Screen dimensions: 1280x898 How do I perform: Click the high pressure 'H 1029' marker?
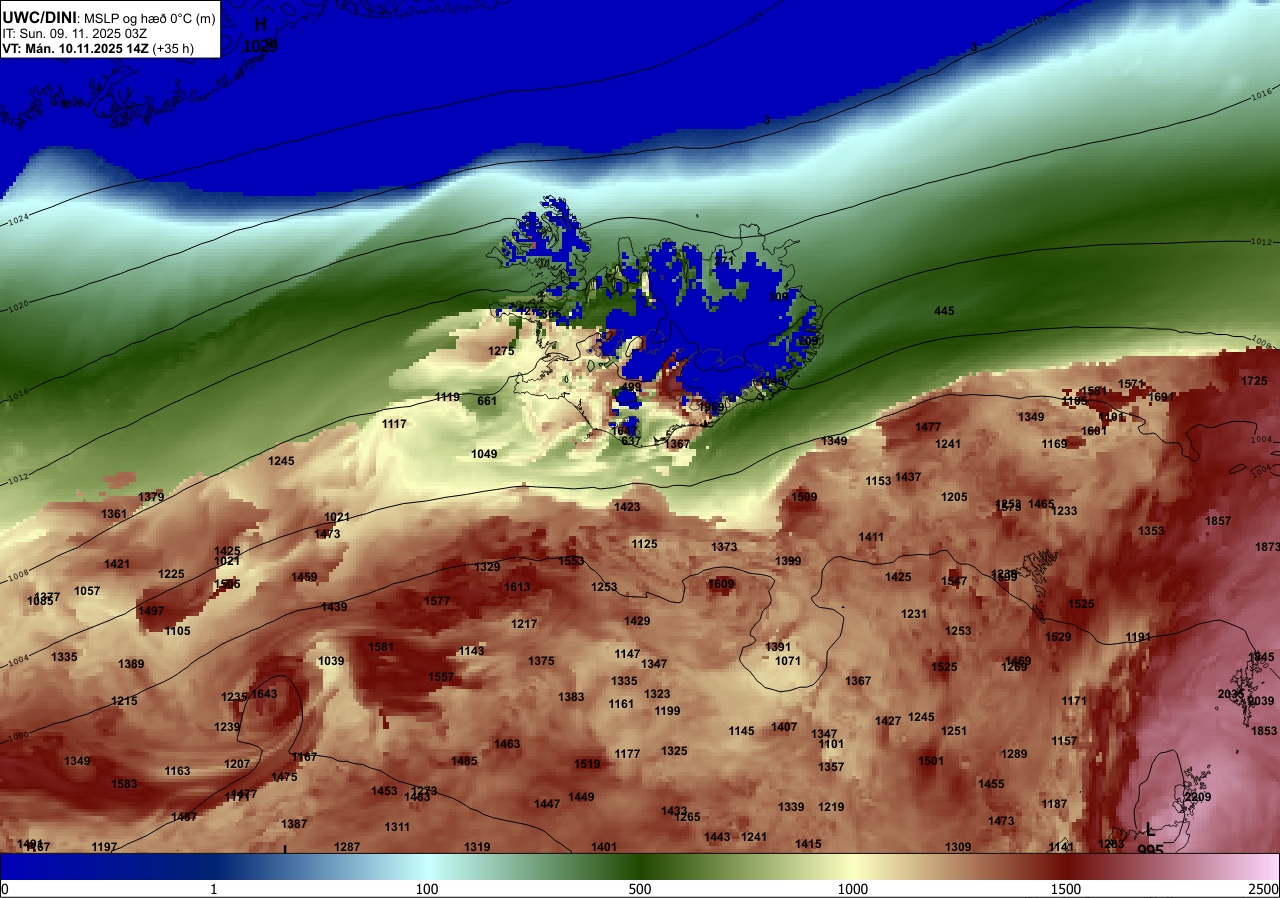pos(261,35)
